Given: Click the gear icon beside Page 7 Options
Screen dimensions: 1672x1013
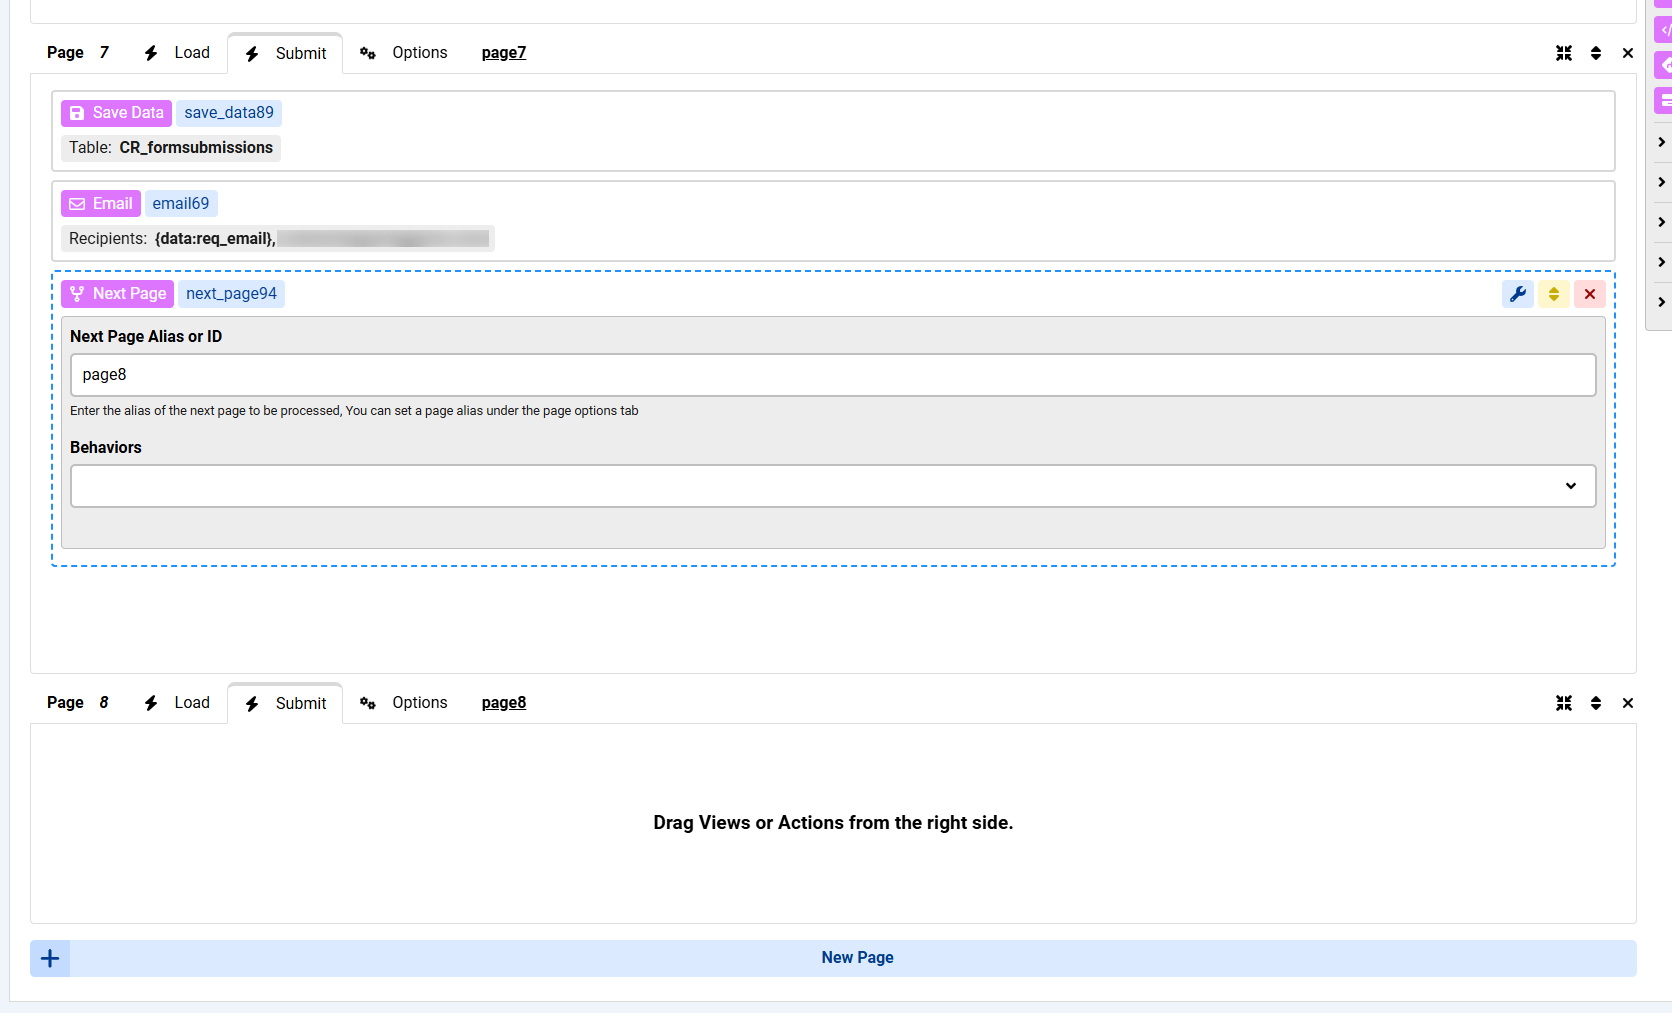Looking at the screenshot, I should click(368, 52).
